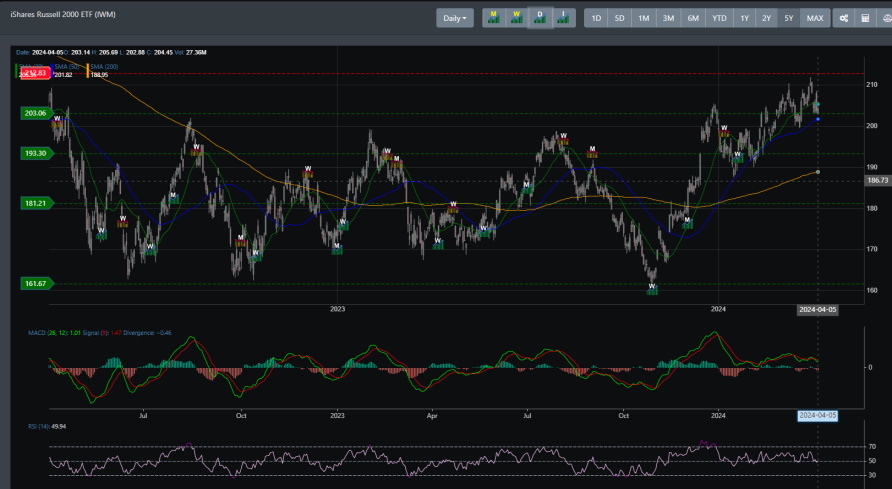This screenshot has height=489, width=892.
Task: Click the W signal marker at the 160 low
Action: [x=652, y=289]
